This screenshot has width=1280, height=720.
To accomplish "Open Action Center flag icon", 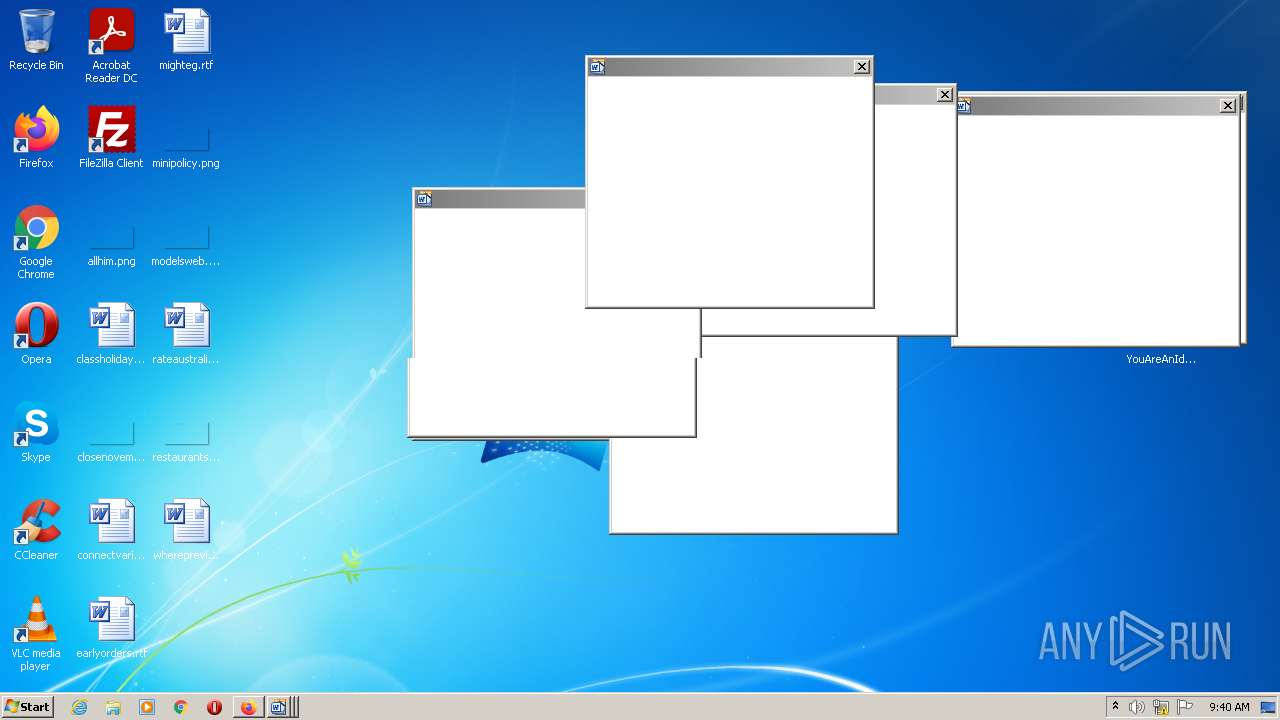I will coord(1185,707).
